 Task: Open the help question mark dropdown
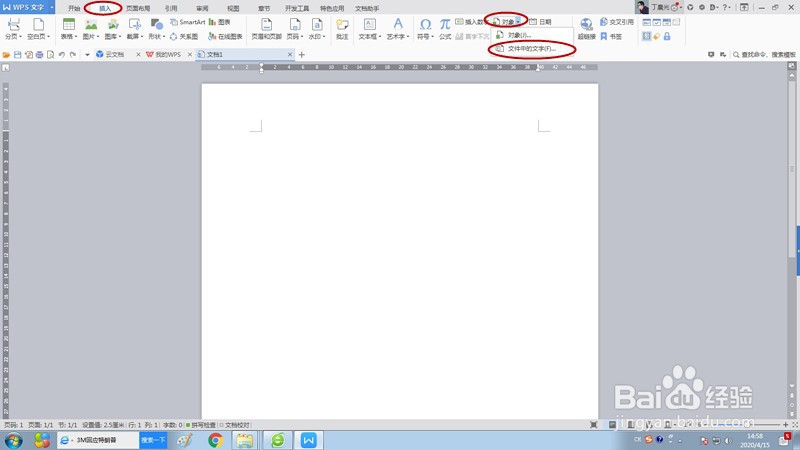[x=726, y=7]
